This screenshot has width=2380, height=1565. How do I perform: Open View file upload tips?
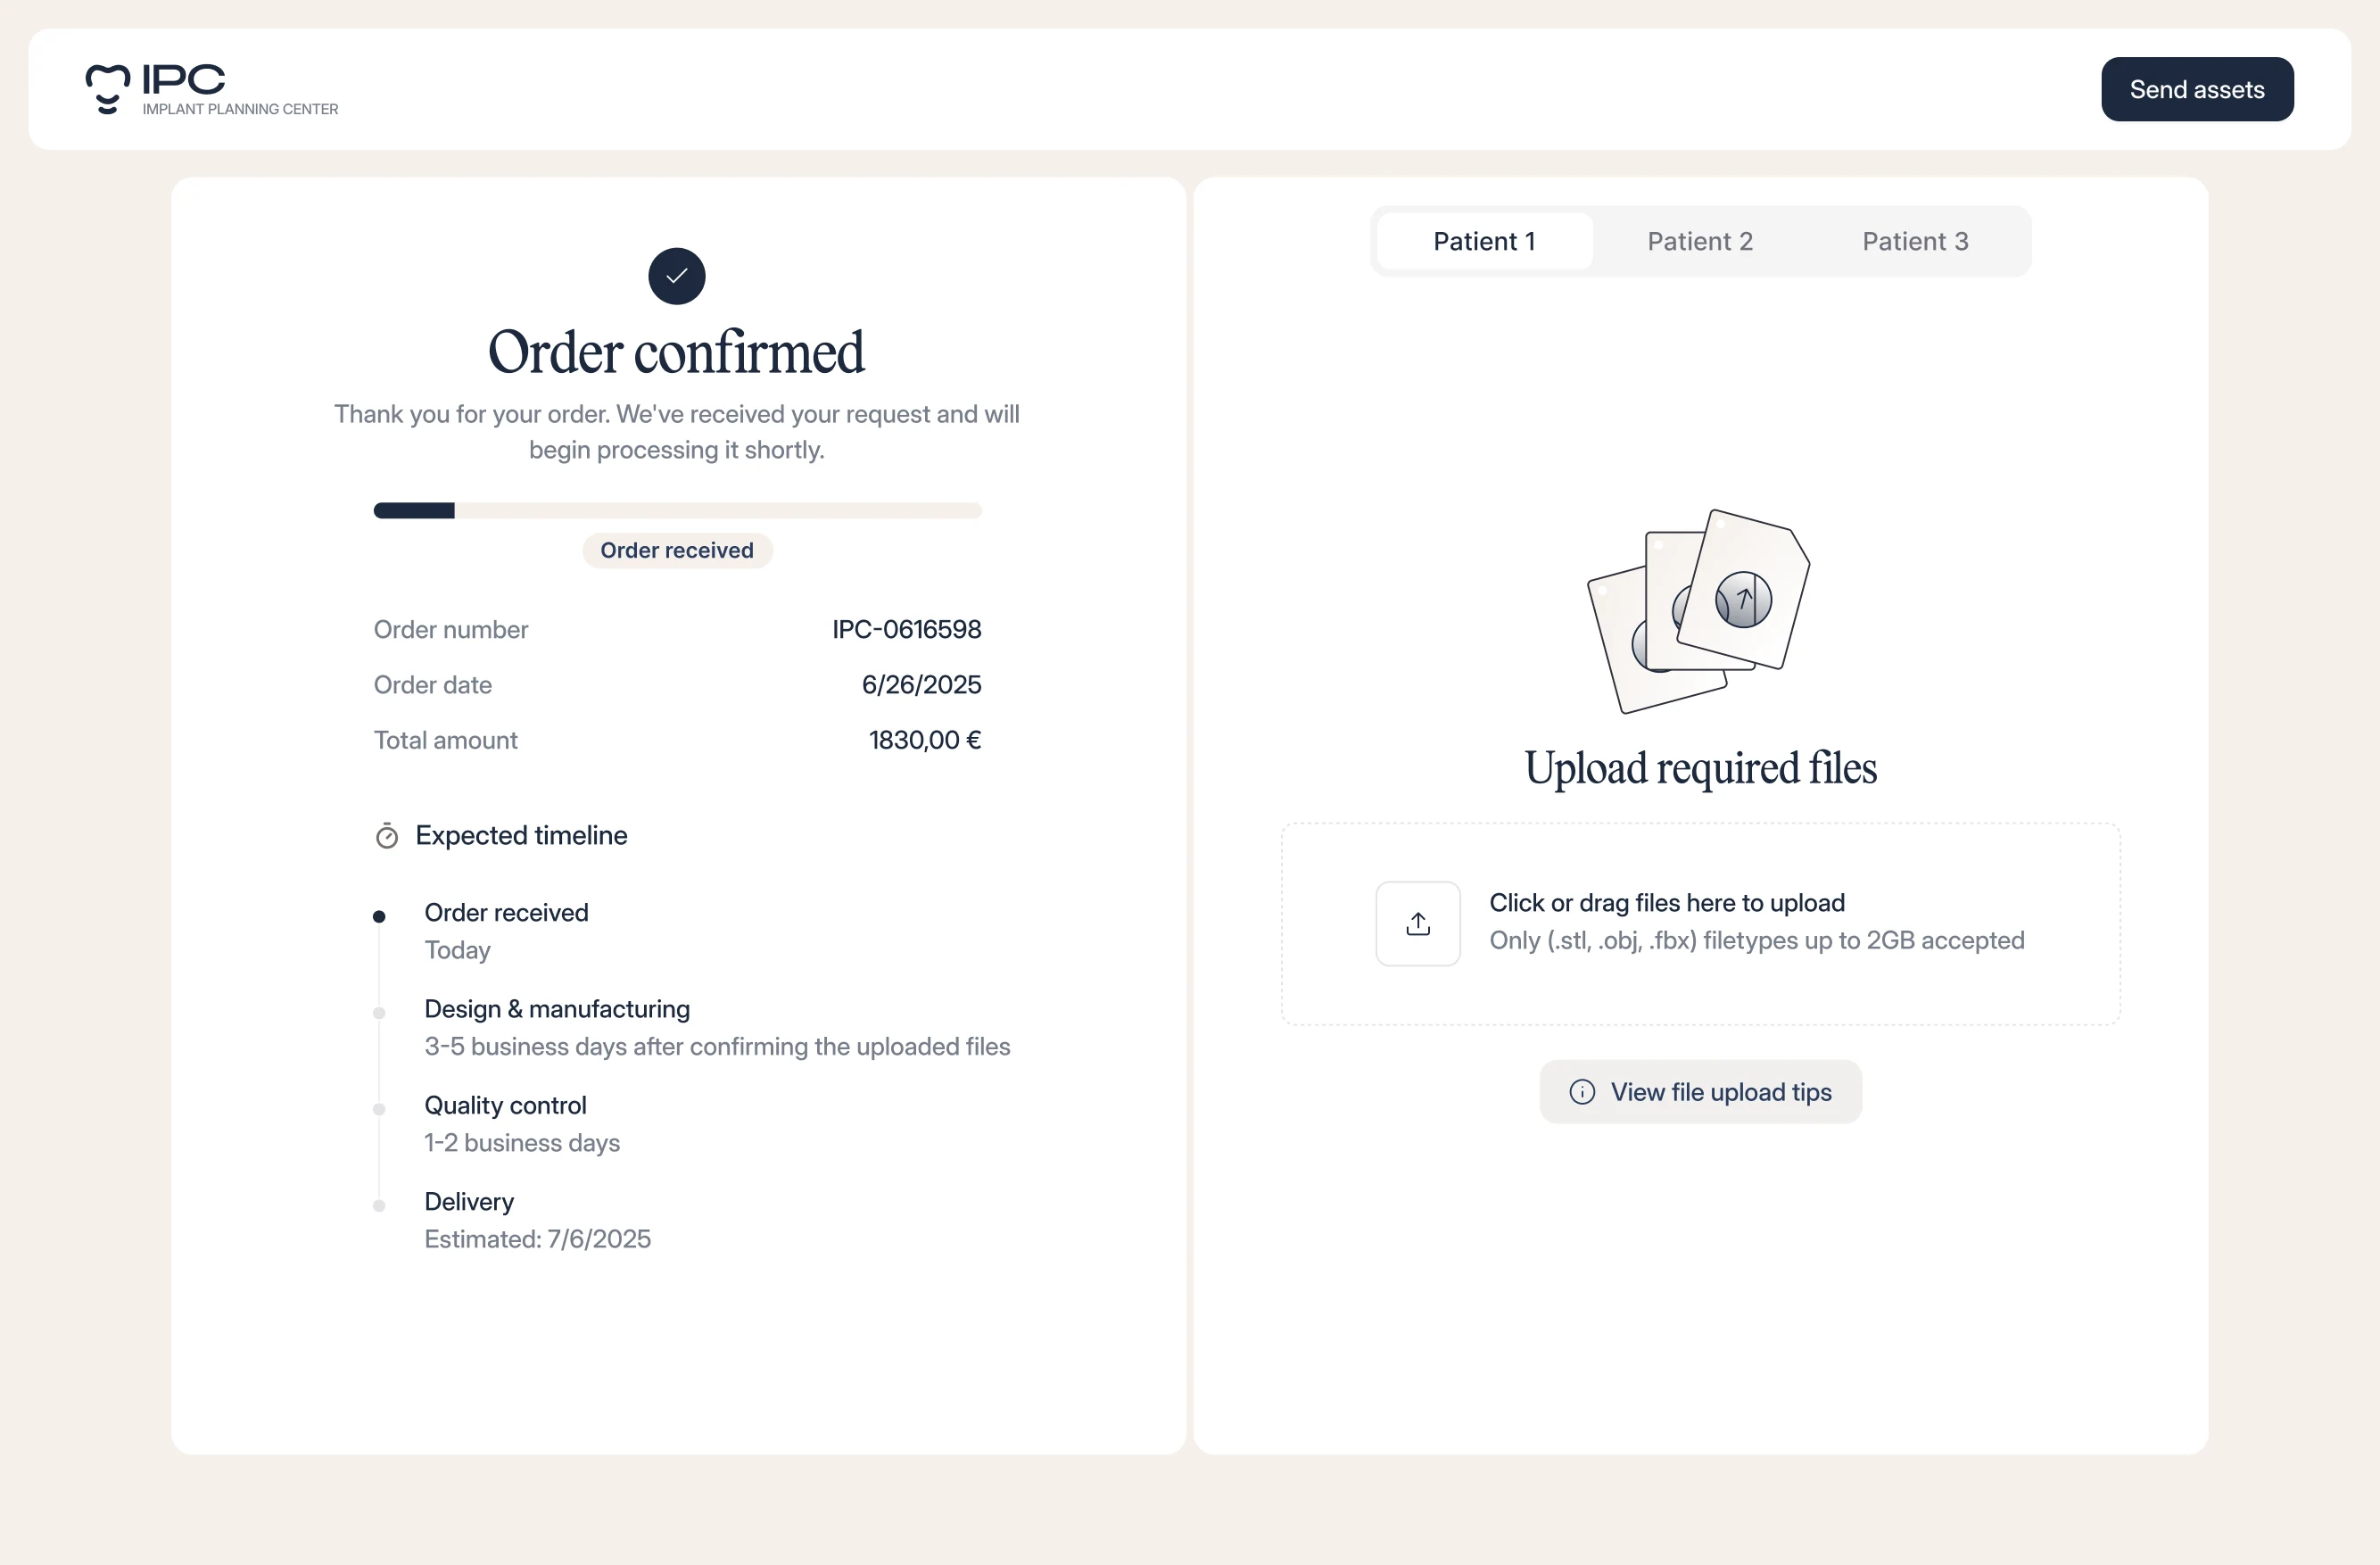(x=1720, y=1092)
